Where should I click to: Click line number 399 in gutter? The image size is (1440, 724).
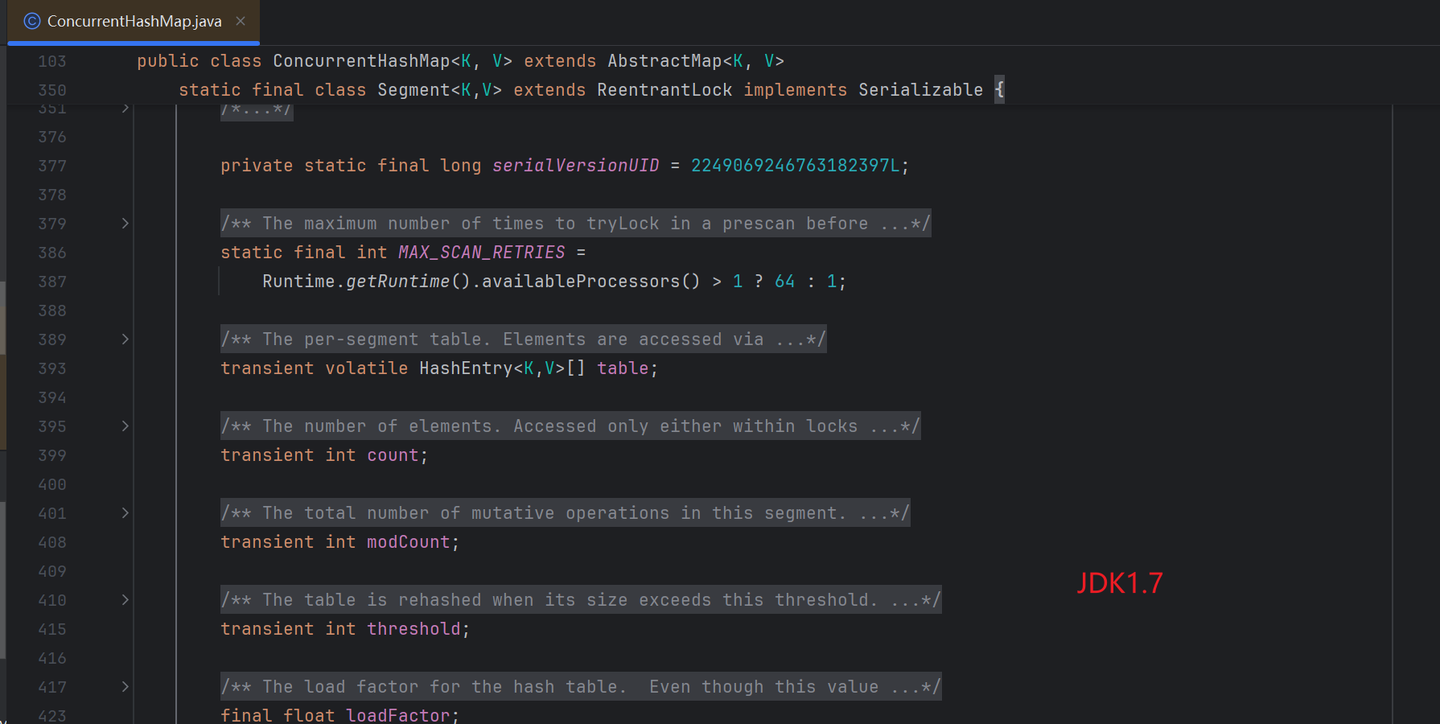(x=52, y=455)
